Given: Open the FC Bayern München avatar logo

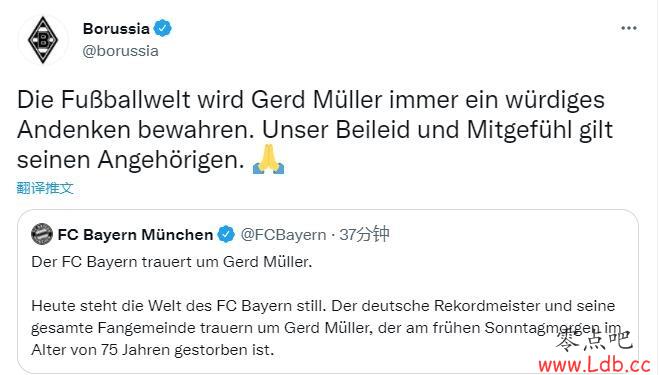Looking at the screenshot, I should coord(42,234).
